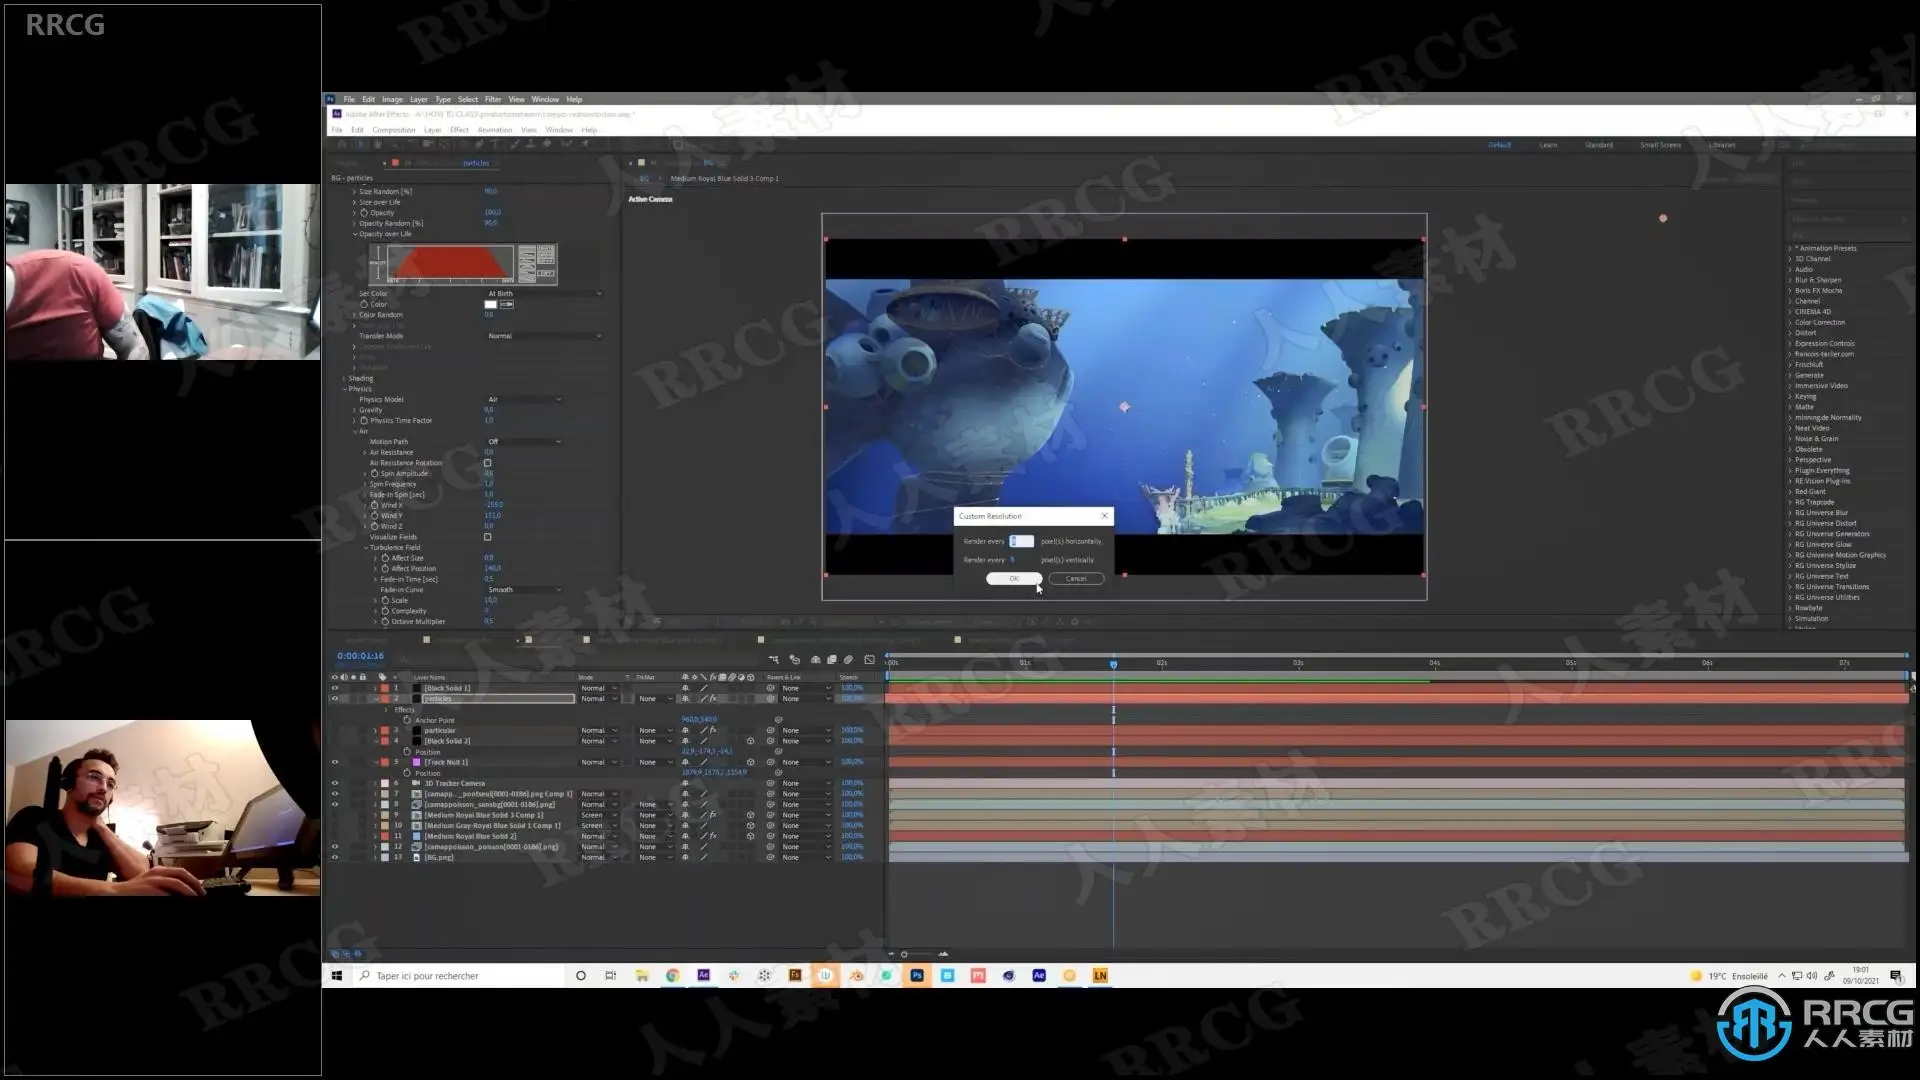
Task: Click the Opacity stopwatch icon
Action: (364, 213)
